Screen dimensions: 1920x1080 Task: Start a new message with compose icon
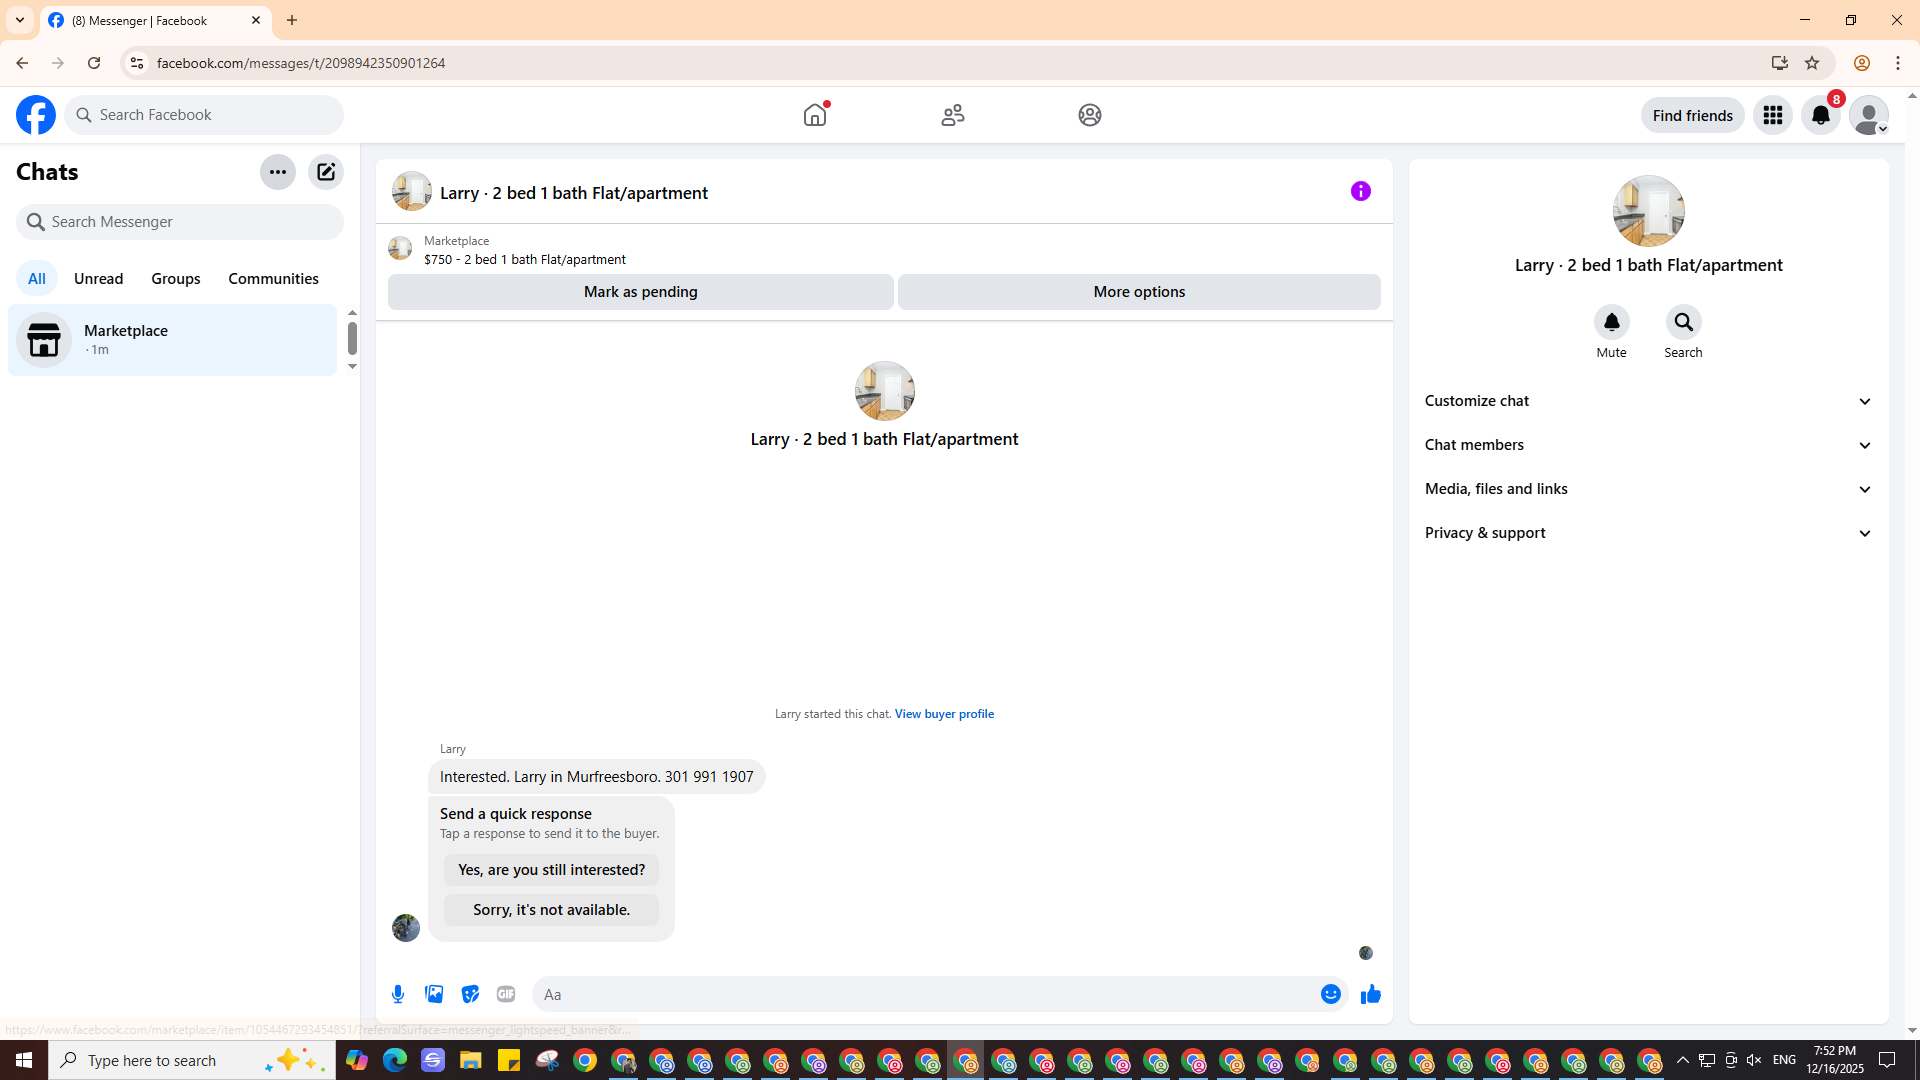tap(326, 172)
